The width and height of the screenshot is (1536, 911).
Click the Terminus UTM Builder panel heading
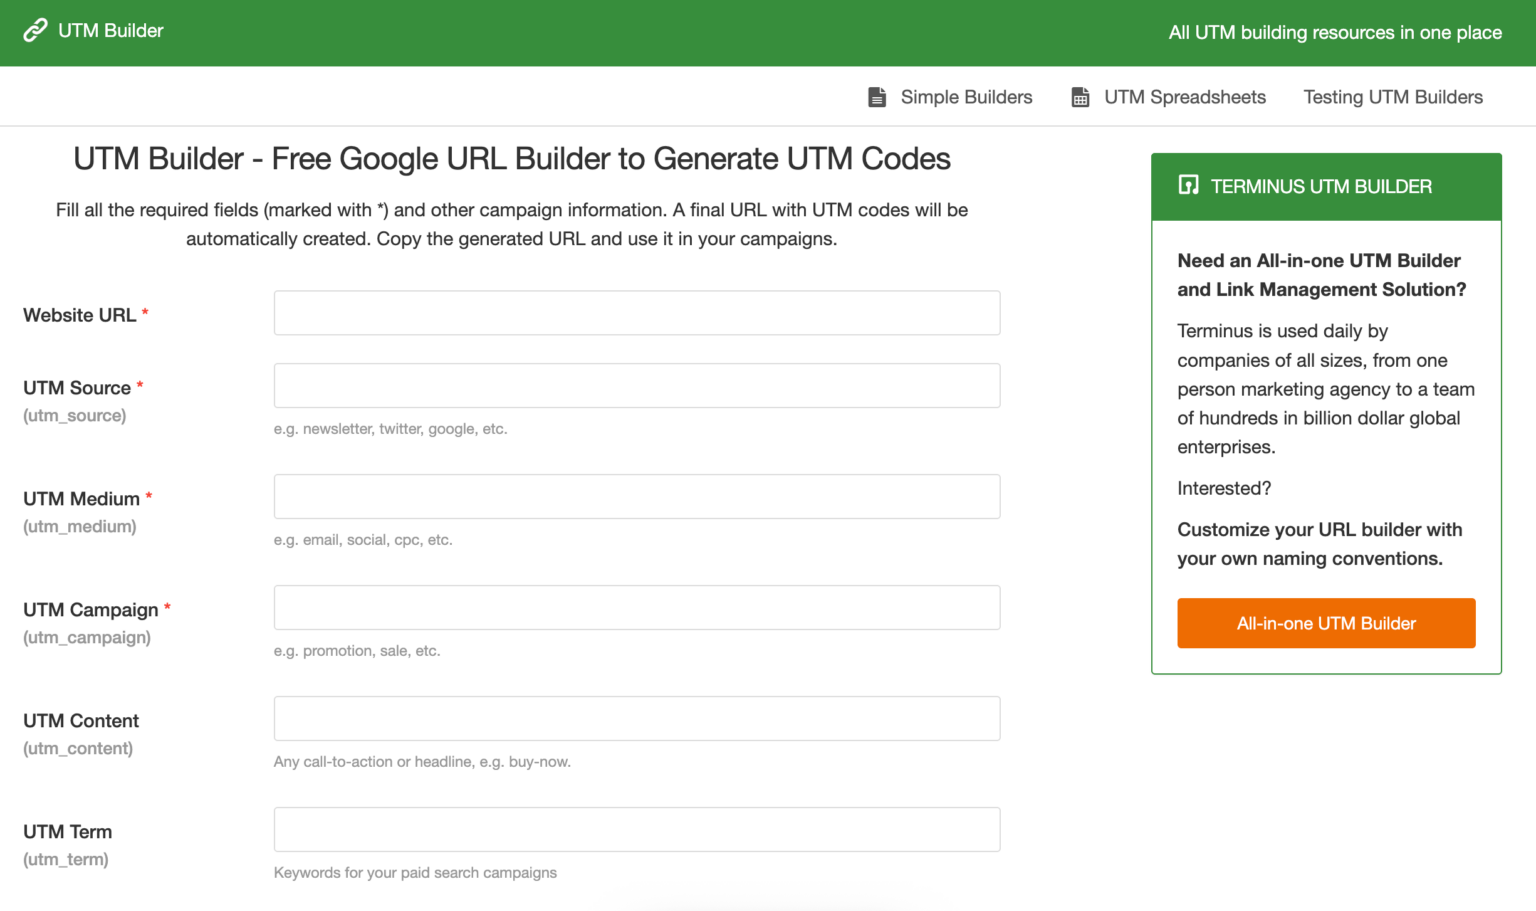1320,187
